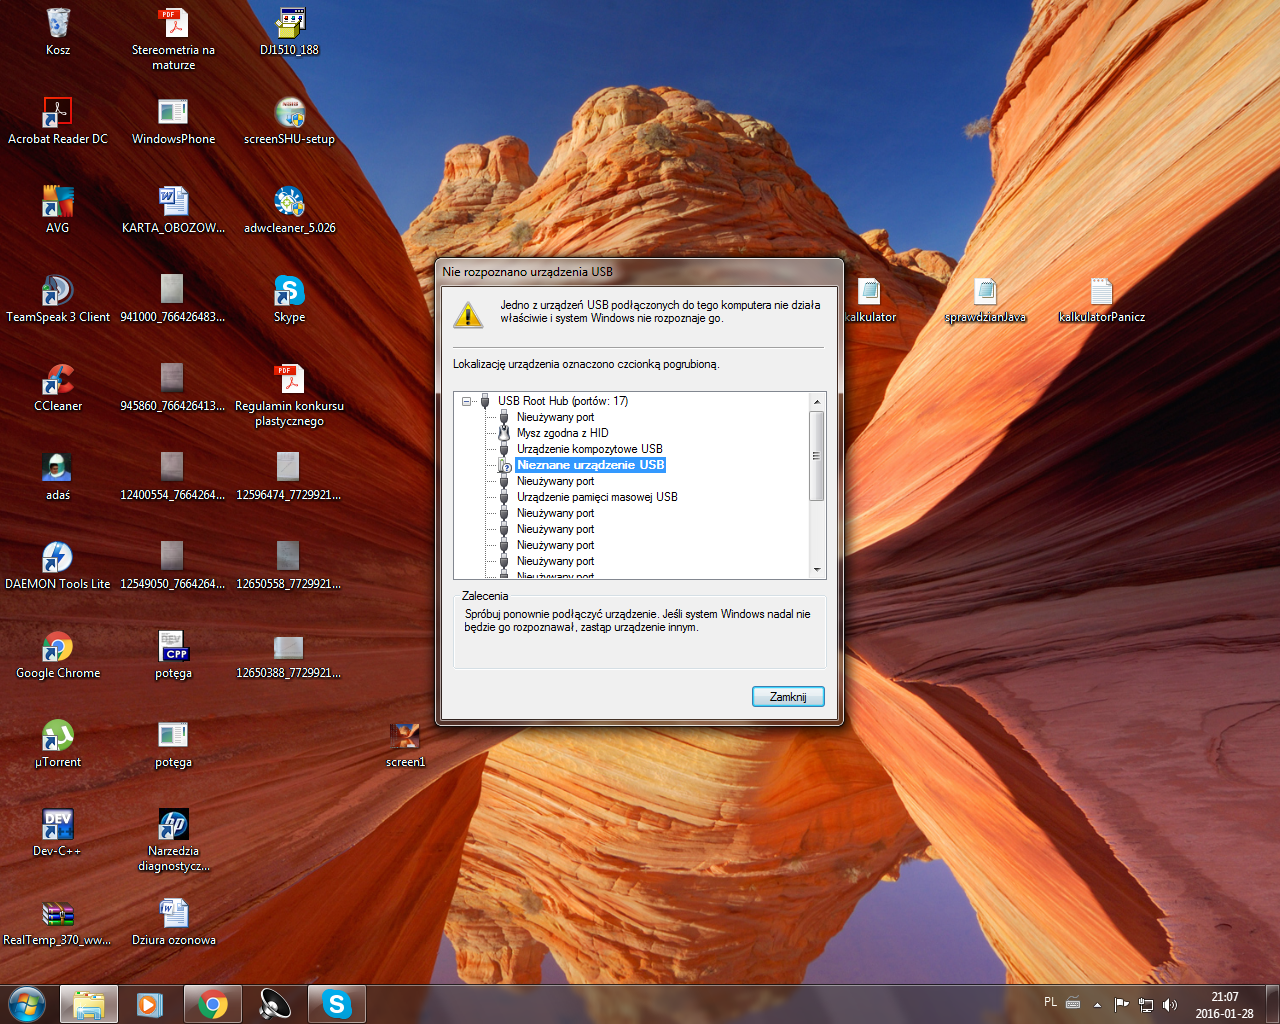Select the RealTemp_370 archive icon

(x=58, y=914)
